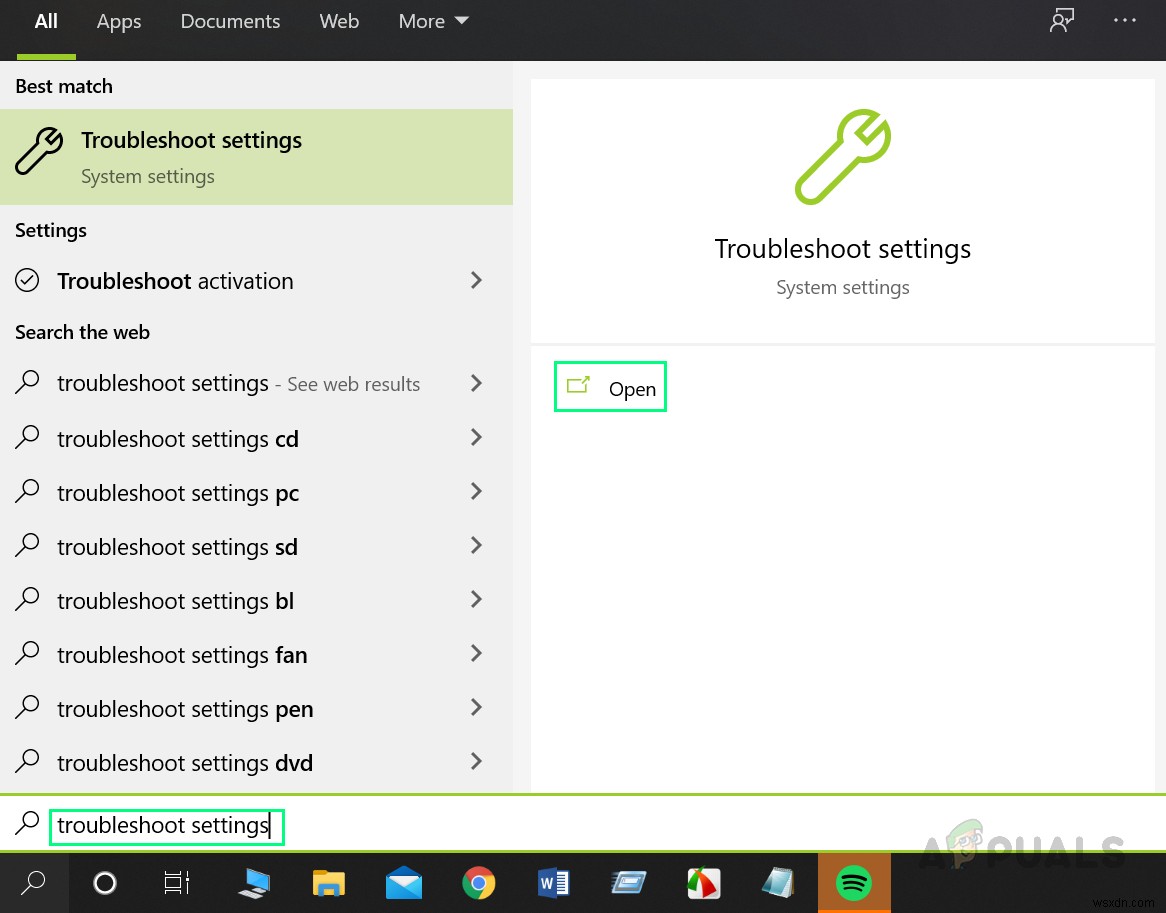This screenshot has width=1166, height=913.
Task: Select the 'troubleshoot settings bl' suggestion
Action: coord(257,601)
